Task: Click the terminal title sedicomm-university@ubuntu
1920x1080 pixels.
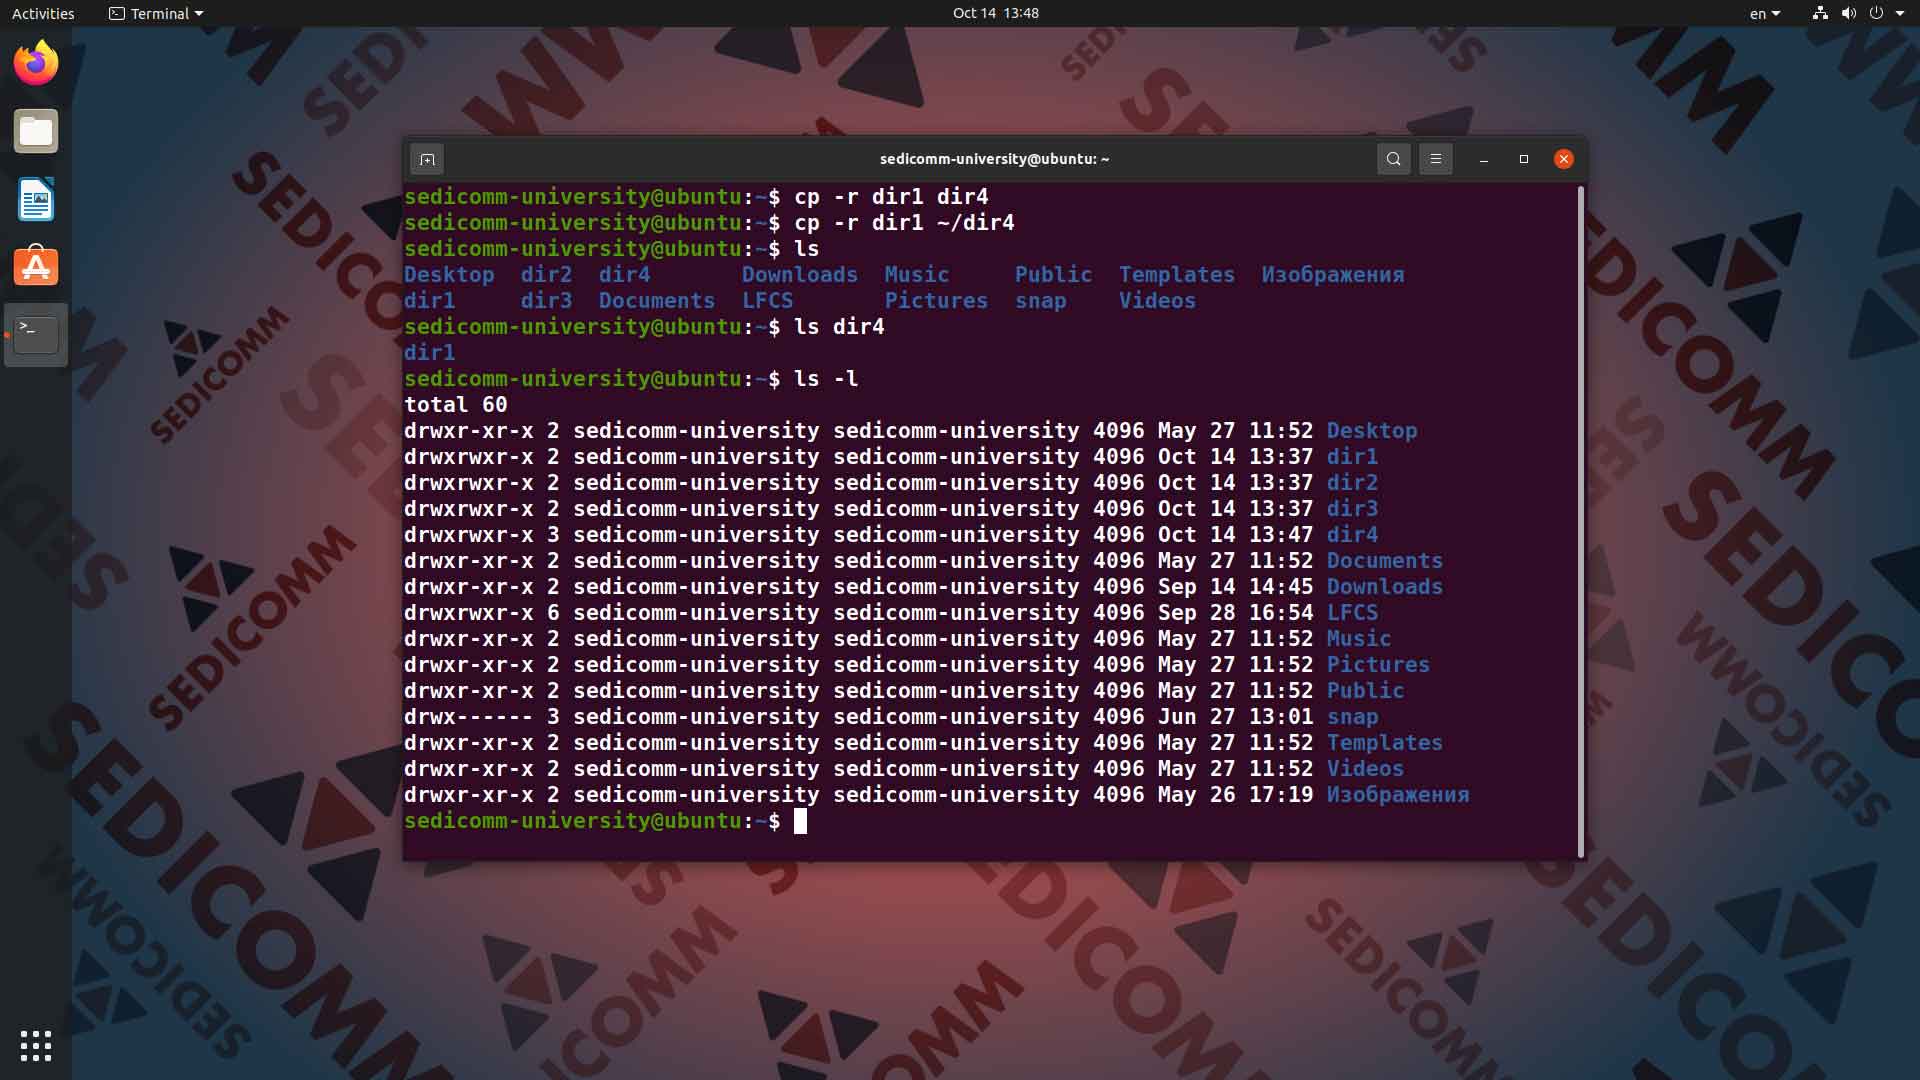Action: (x=994, y=158)
